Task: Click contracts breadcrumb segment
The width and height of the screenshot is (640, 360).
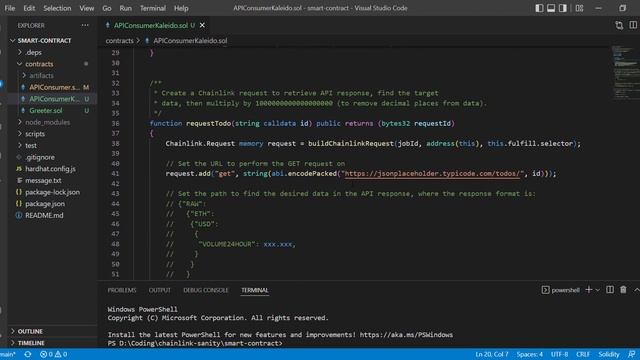Action: pyautogui.click(x=120, y=41)
